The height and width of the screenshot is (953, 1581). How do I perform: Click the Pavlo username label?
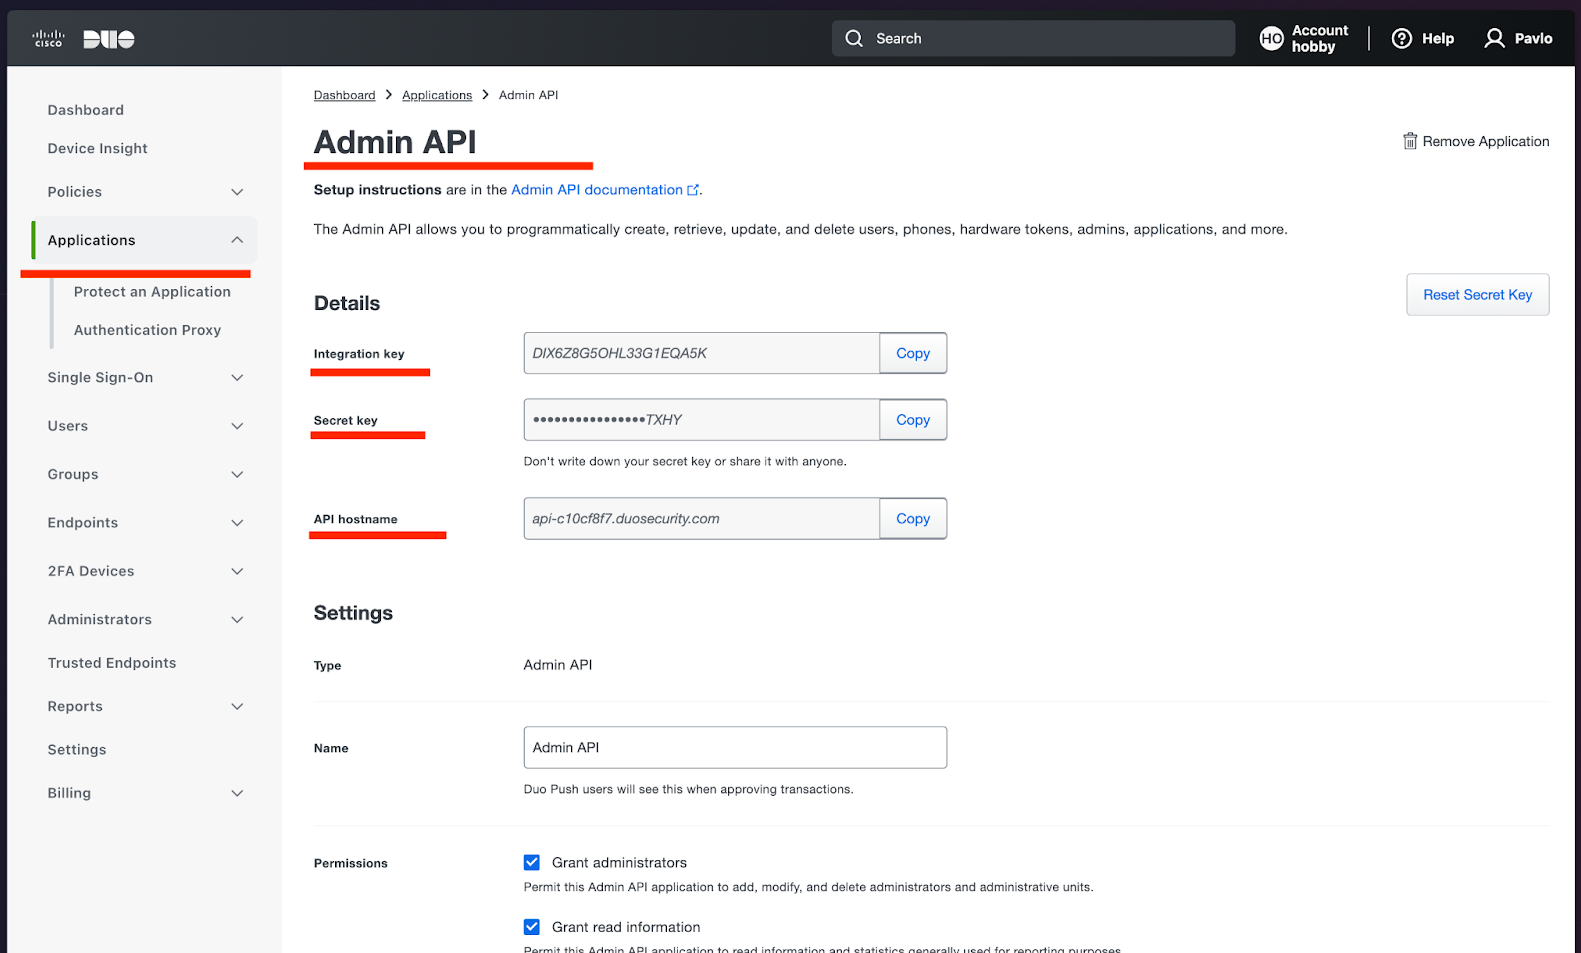[1533, 38]
